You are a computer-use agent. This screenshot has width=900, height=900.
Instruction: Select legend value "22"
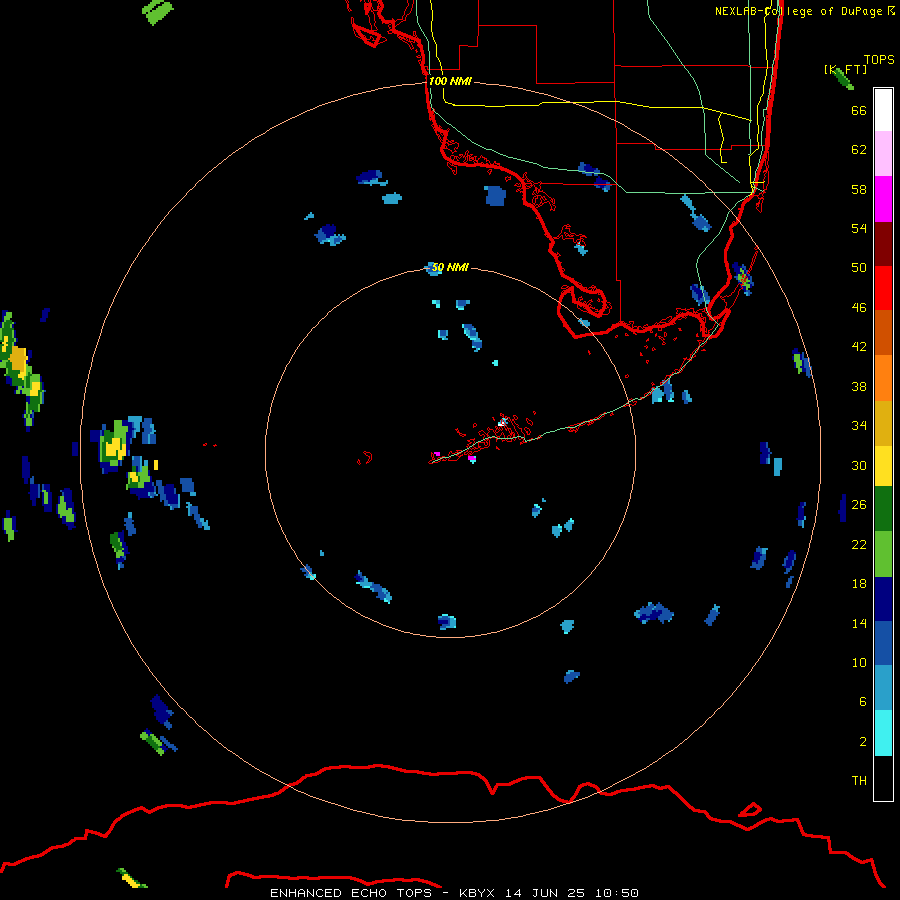[859, 544]
